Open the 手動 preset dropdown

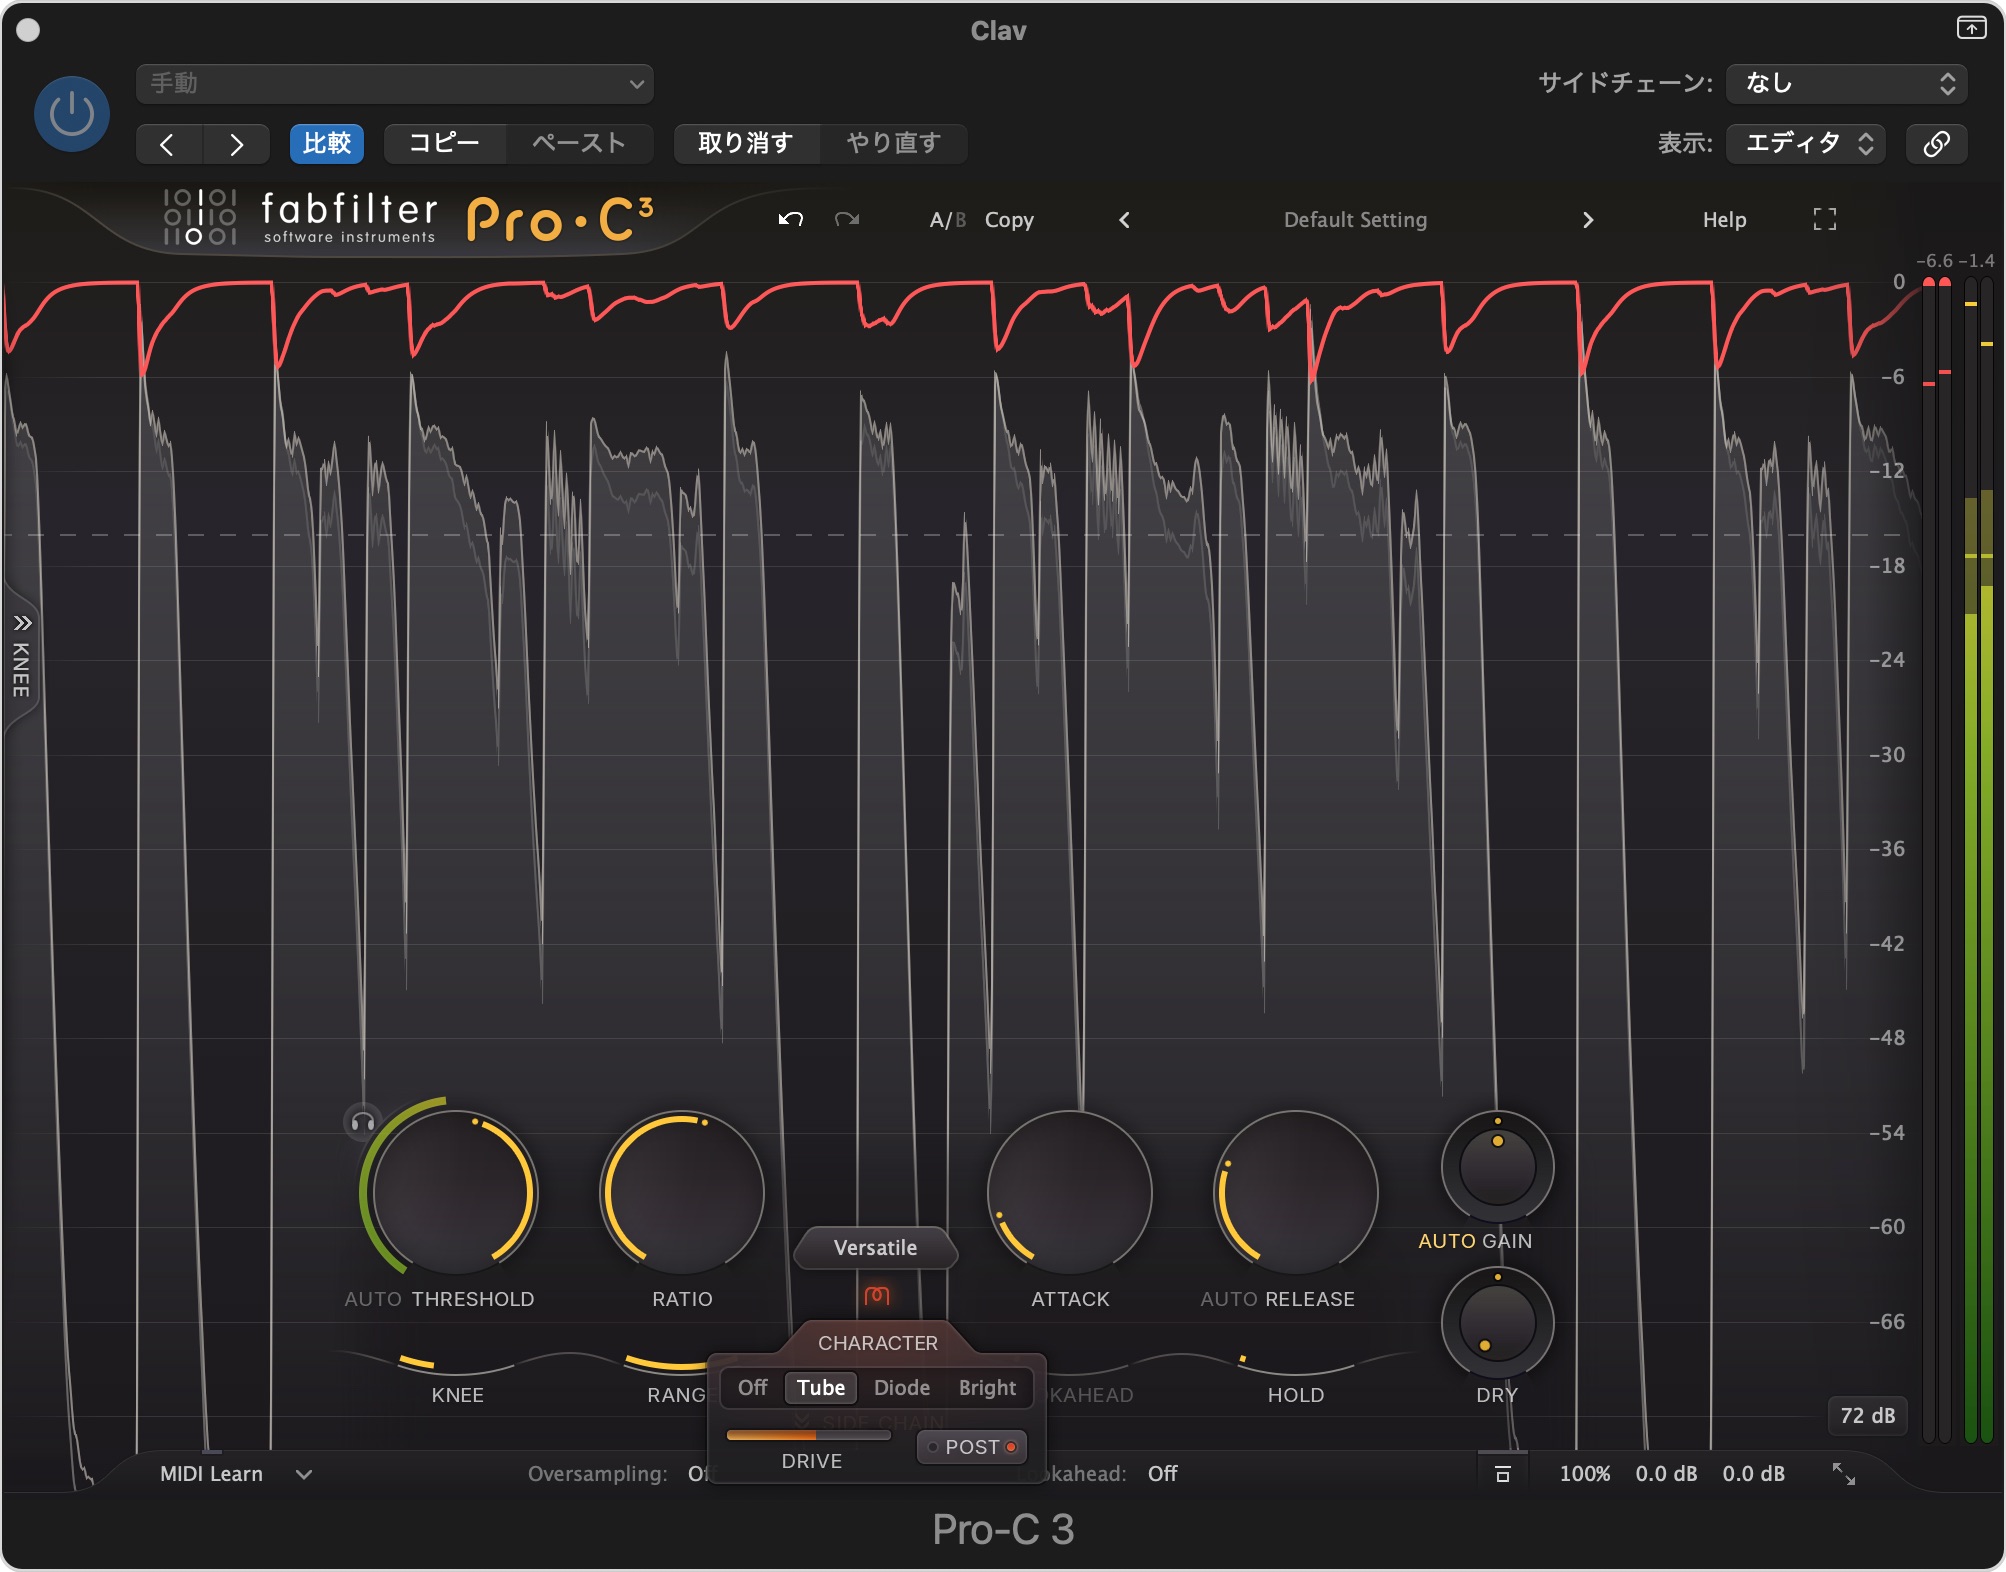(395, 84)
